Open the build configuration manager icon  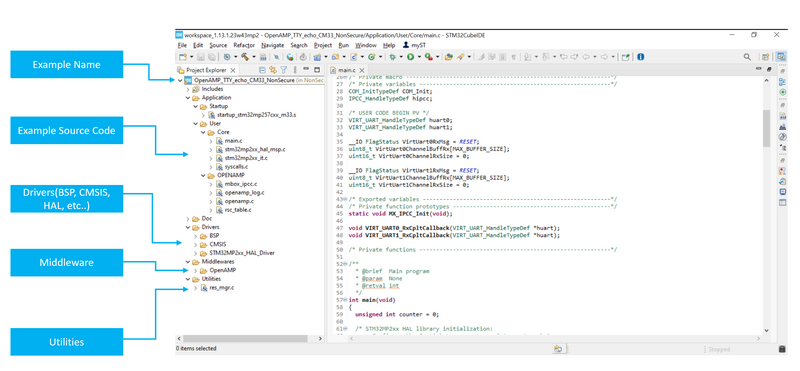coord(227,57)
